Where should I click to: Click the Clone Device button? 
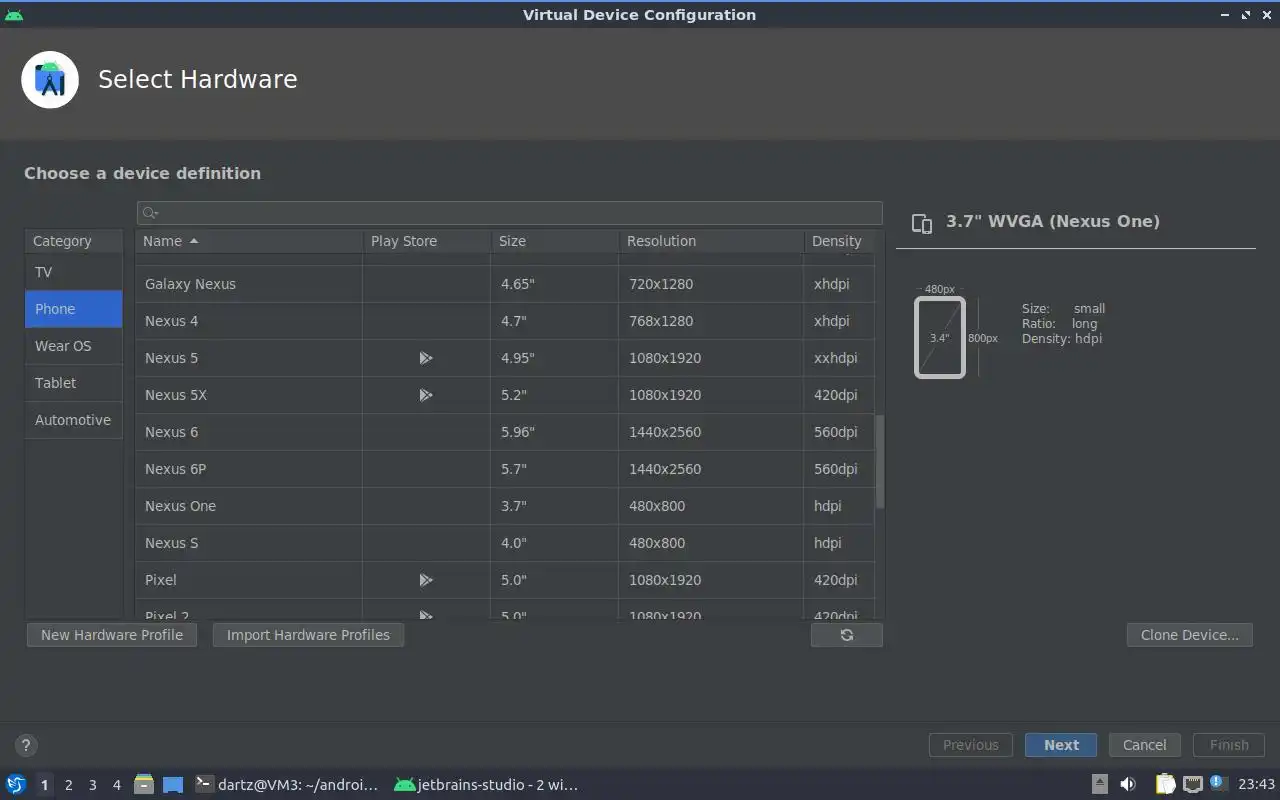1190,635
